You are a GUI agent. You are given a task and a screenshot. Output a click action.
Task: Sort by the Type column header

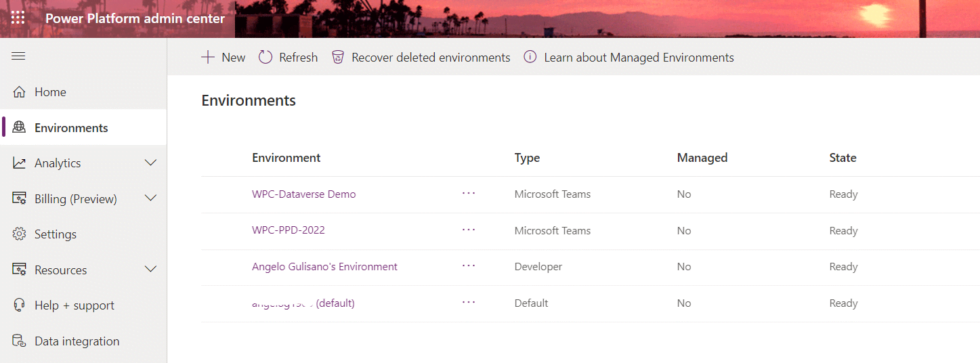pos(527,158)
